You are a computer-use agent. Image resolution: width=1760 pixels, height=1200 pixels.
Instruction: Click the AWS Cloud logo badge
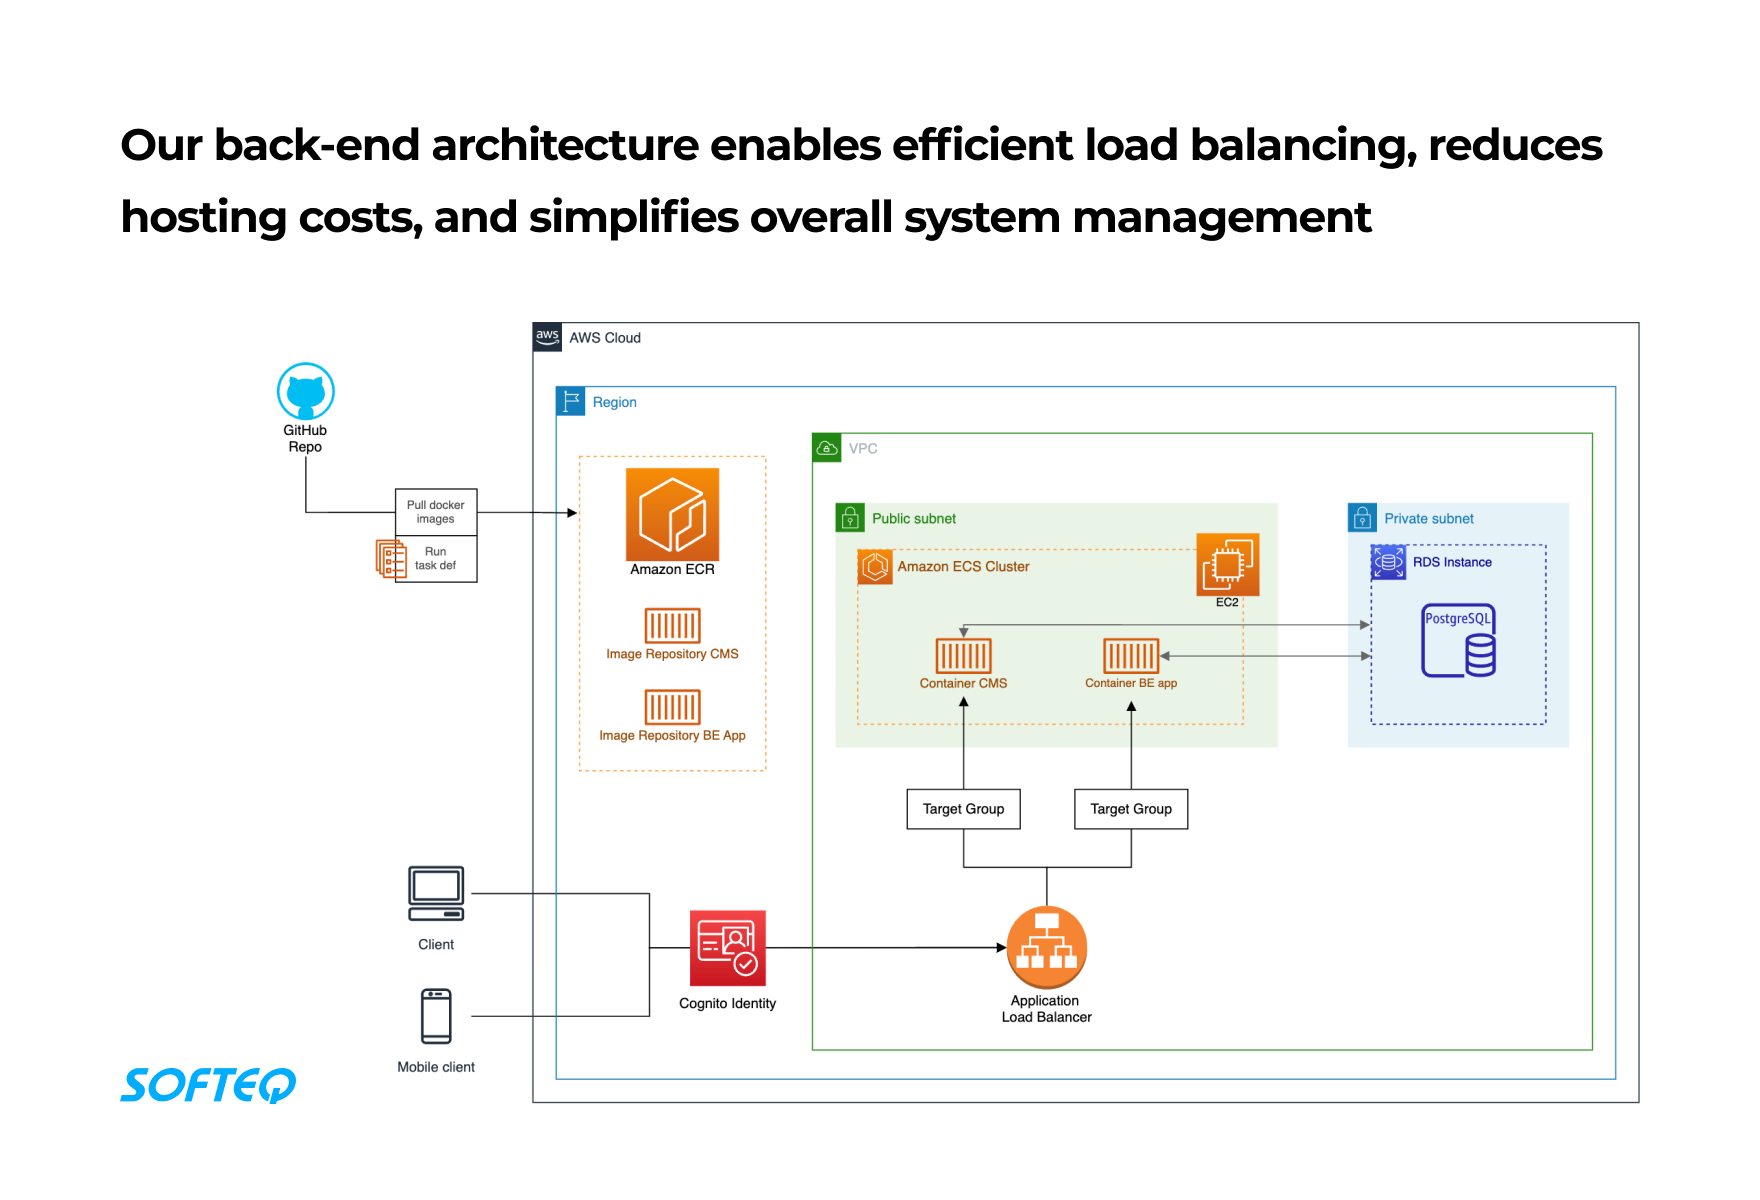(x=547, y=337)
